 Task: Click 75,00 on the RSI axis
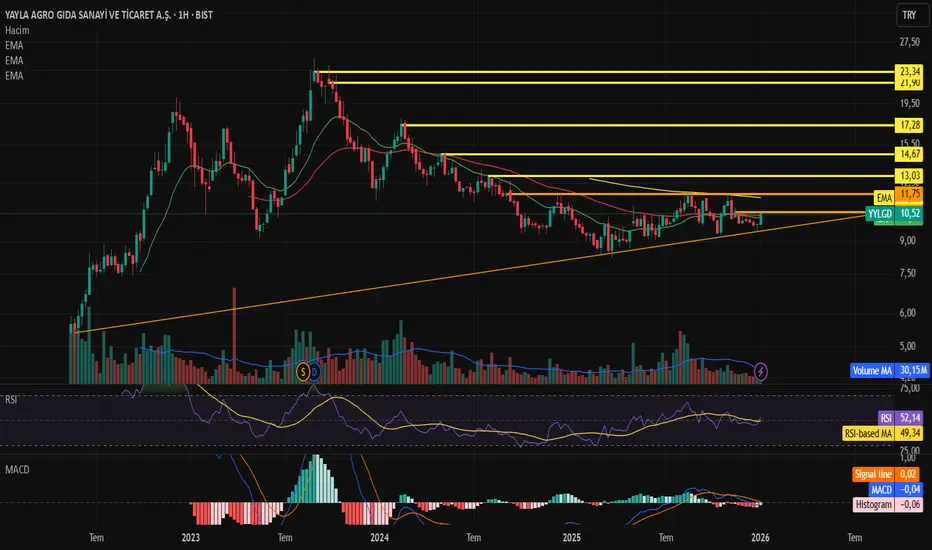pos(909,388)
